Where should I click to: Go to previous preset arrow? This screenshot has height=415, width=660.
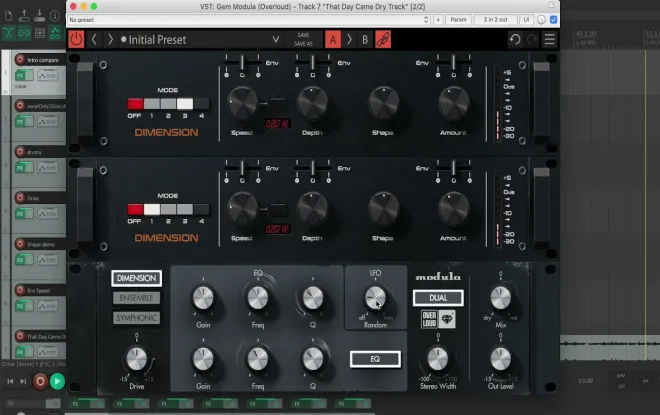click(94, 40)
